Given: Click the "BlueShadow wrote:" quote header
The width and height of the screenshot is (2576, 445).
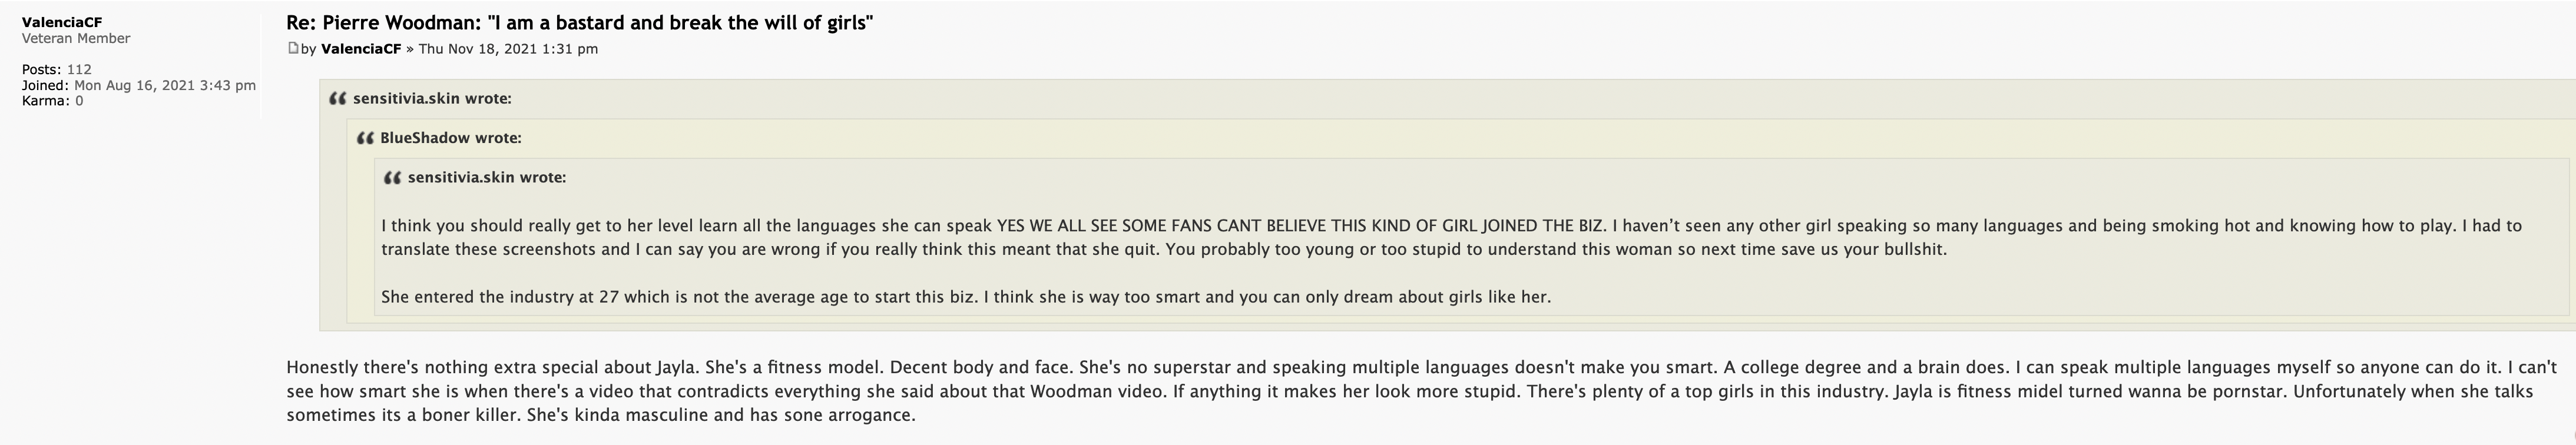Looking at the screenshot, I should click(450, 138).
